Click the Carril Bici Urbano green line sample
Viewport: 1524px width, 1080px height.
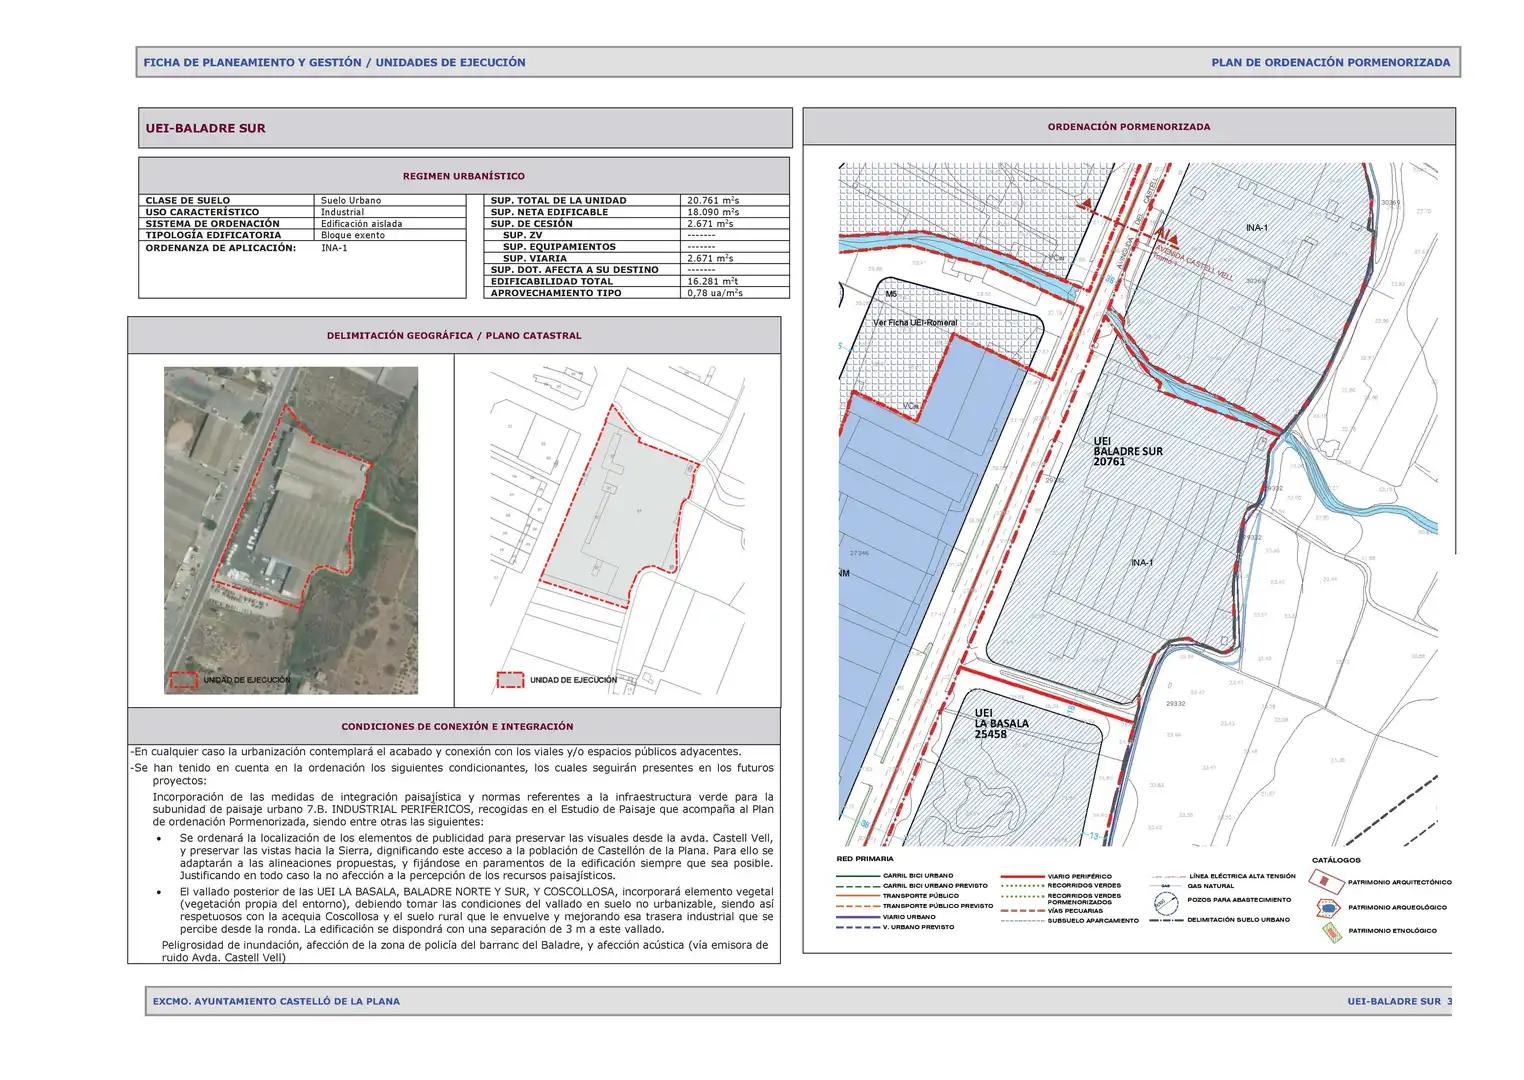coord(857,876)
